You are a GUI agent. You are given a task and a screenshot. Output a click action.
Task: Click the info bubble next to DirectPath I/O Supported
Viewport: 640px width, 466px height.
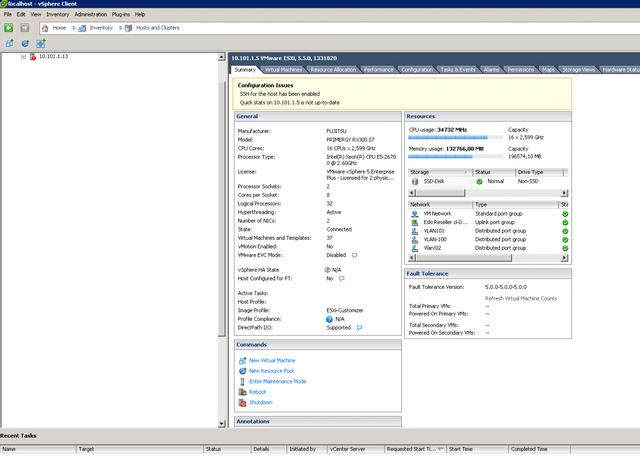click(359, 328)
